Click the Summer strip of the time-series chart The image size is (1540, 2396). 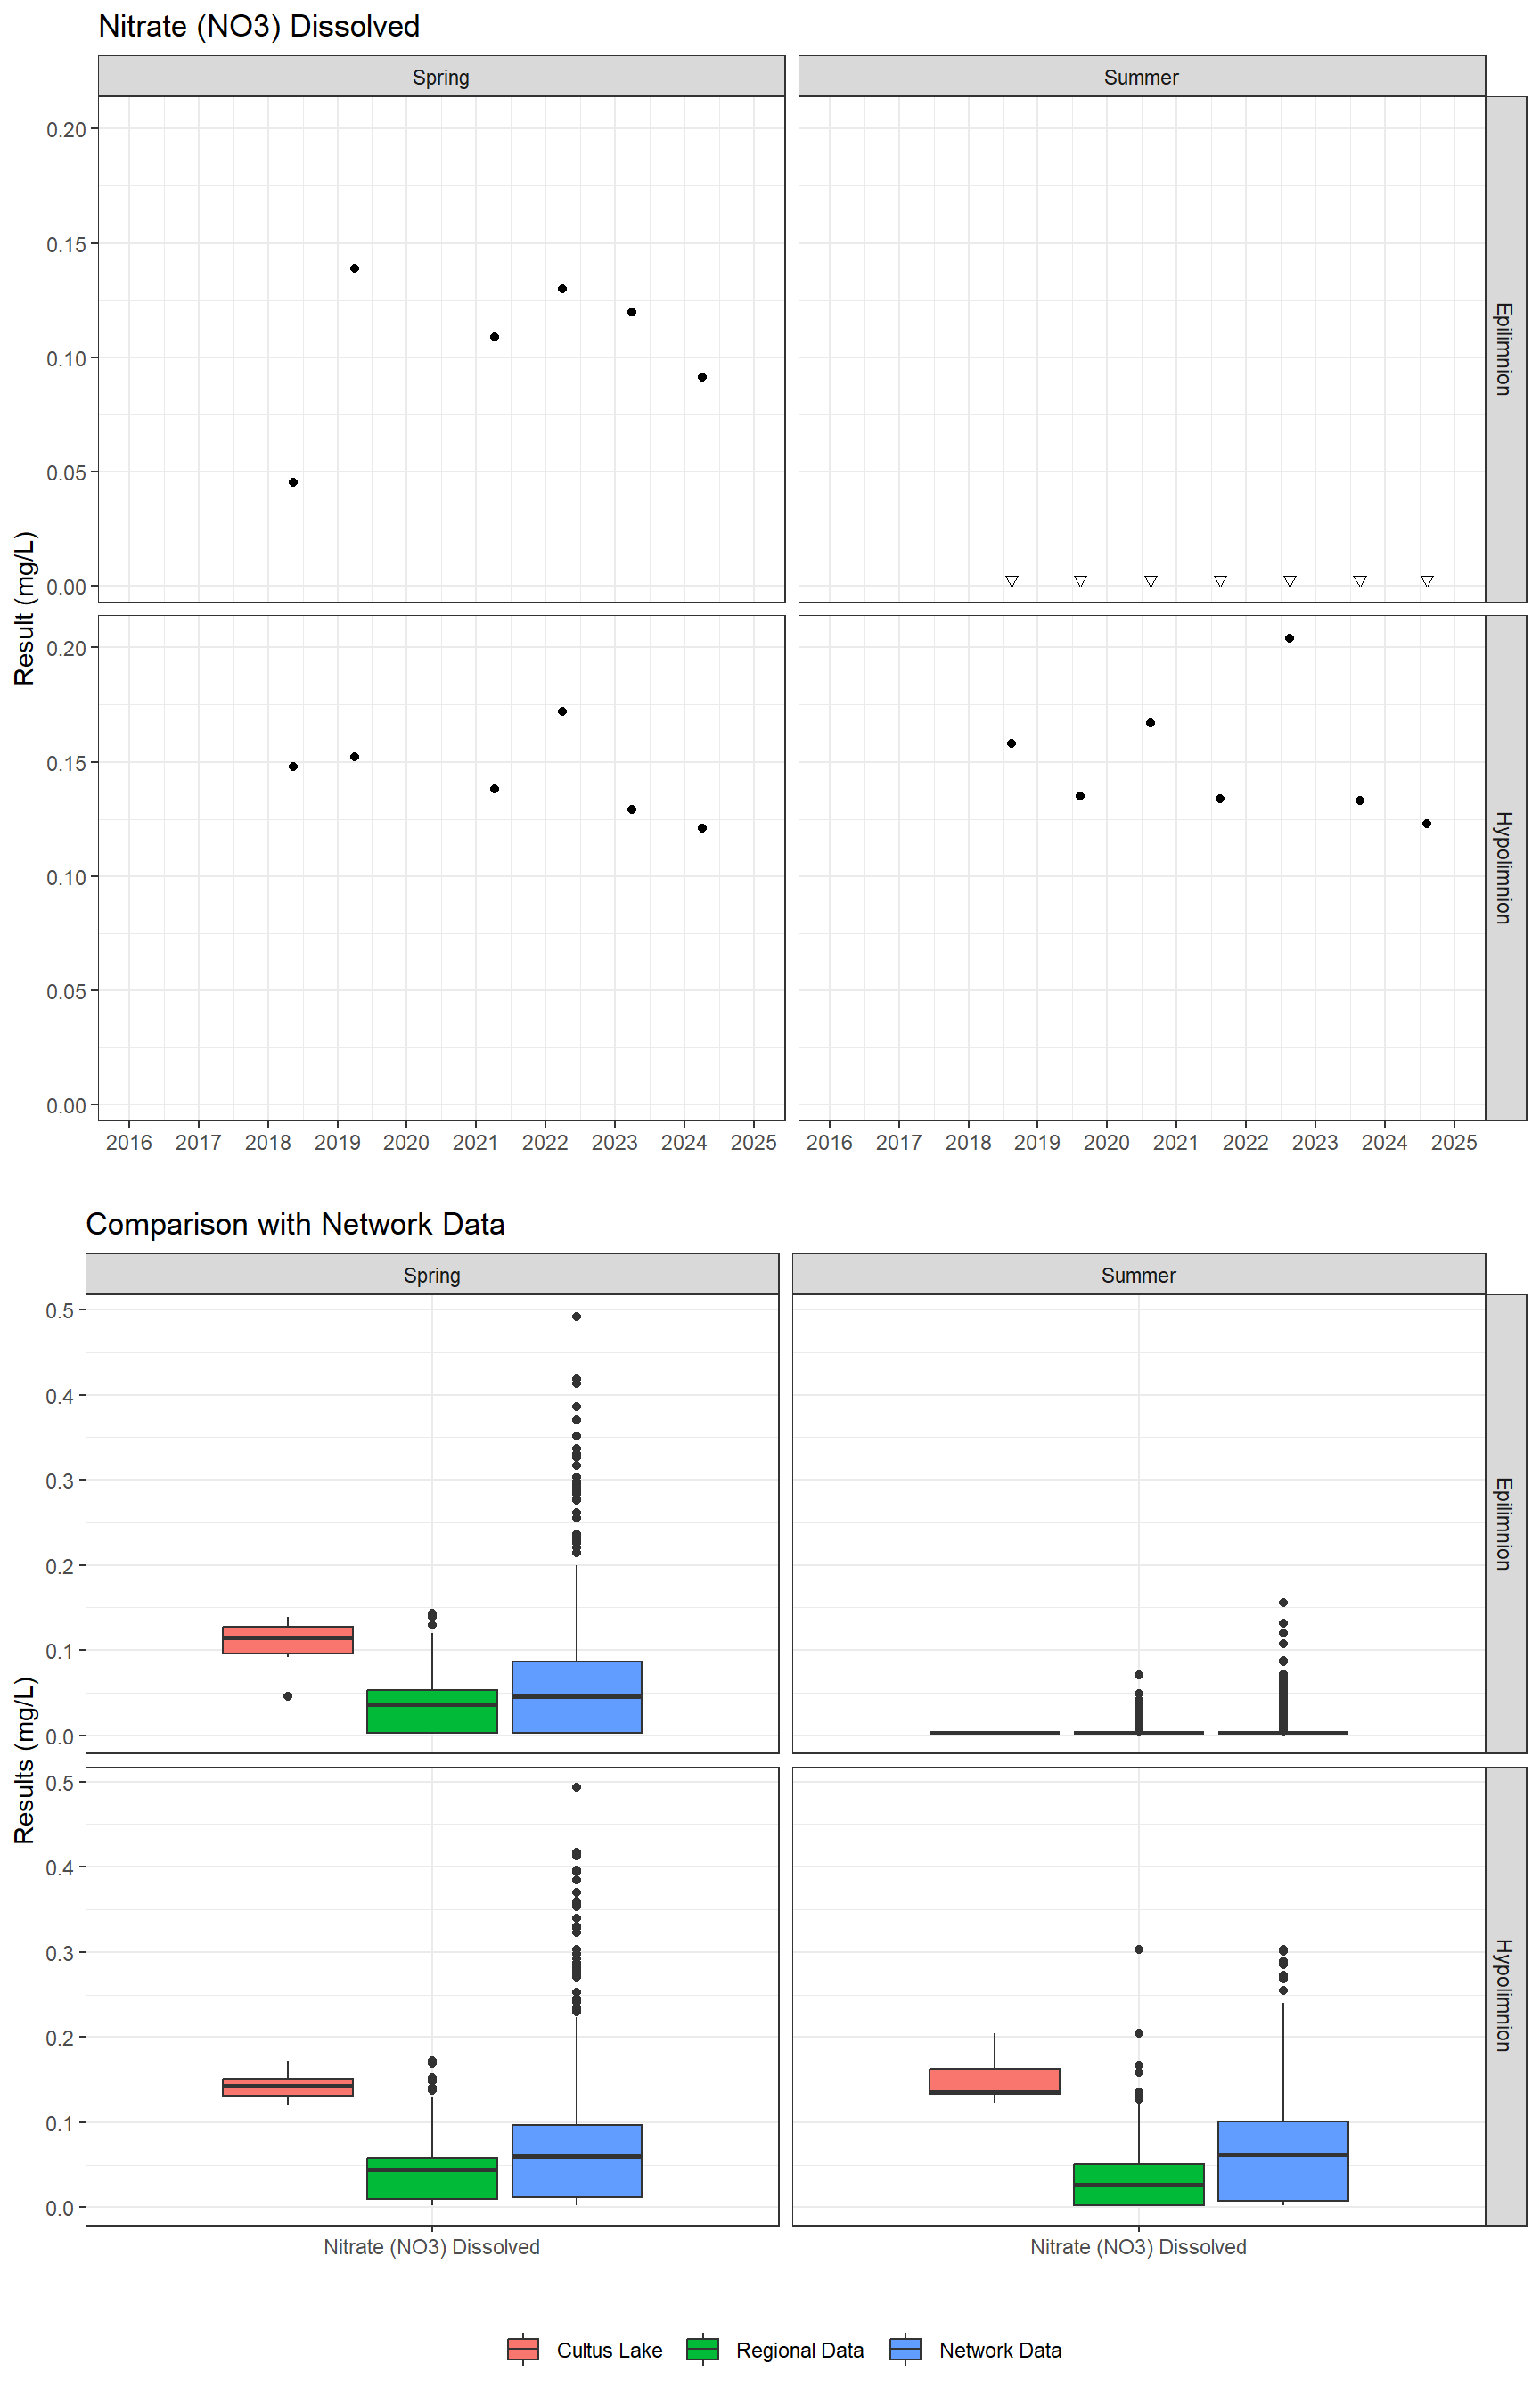tap(1142, 77)
